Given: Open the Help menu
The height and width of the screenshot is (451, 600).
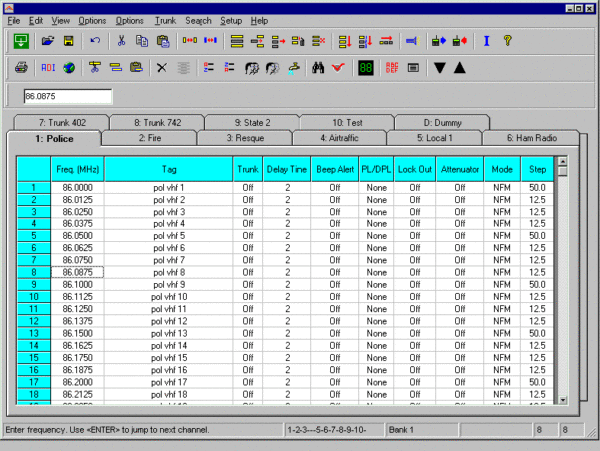Looking at the screenshot, I should point(259,21).
